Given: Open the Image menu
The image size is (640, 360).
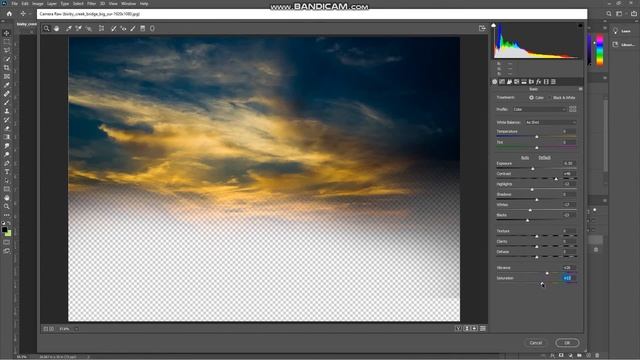Looking at the screenshot, I should (38, 4).
